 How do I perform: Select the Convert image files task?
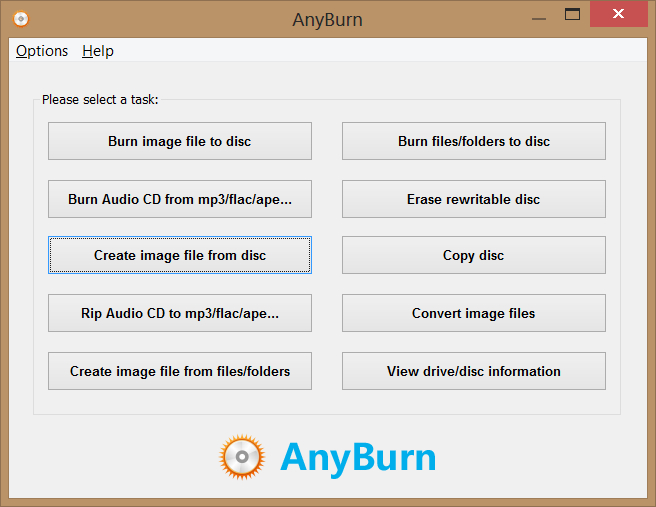[x=474, y=313]
